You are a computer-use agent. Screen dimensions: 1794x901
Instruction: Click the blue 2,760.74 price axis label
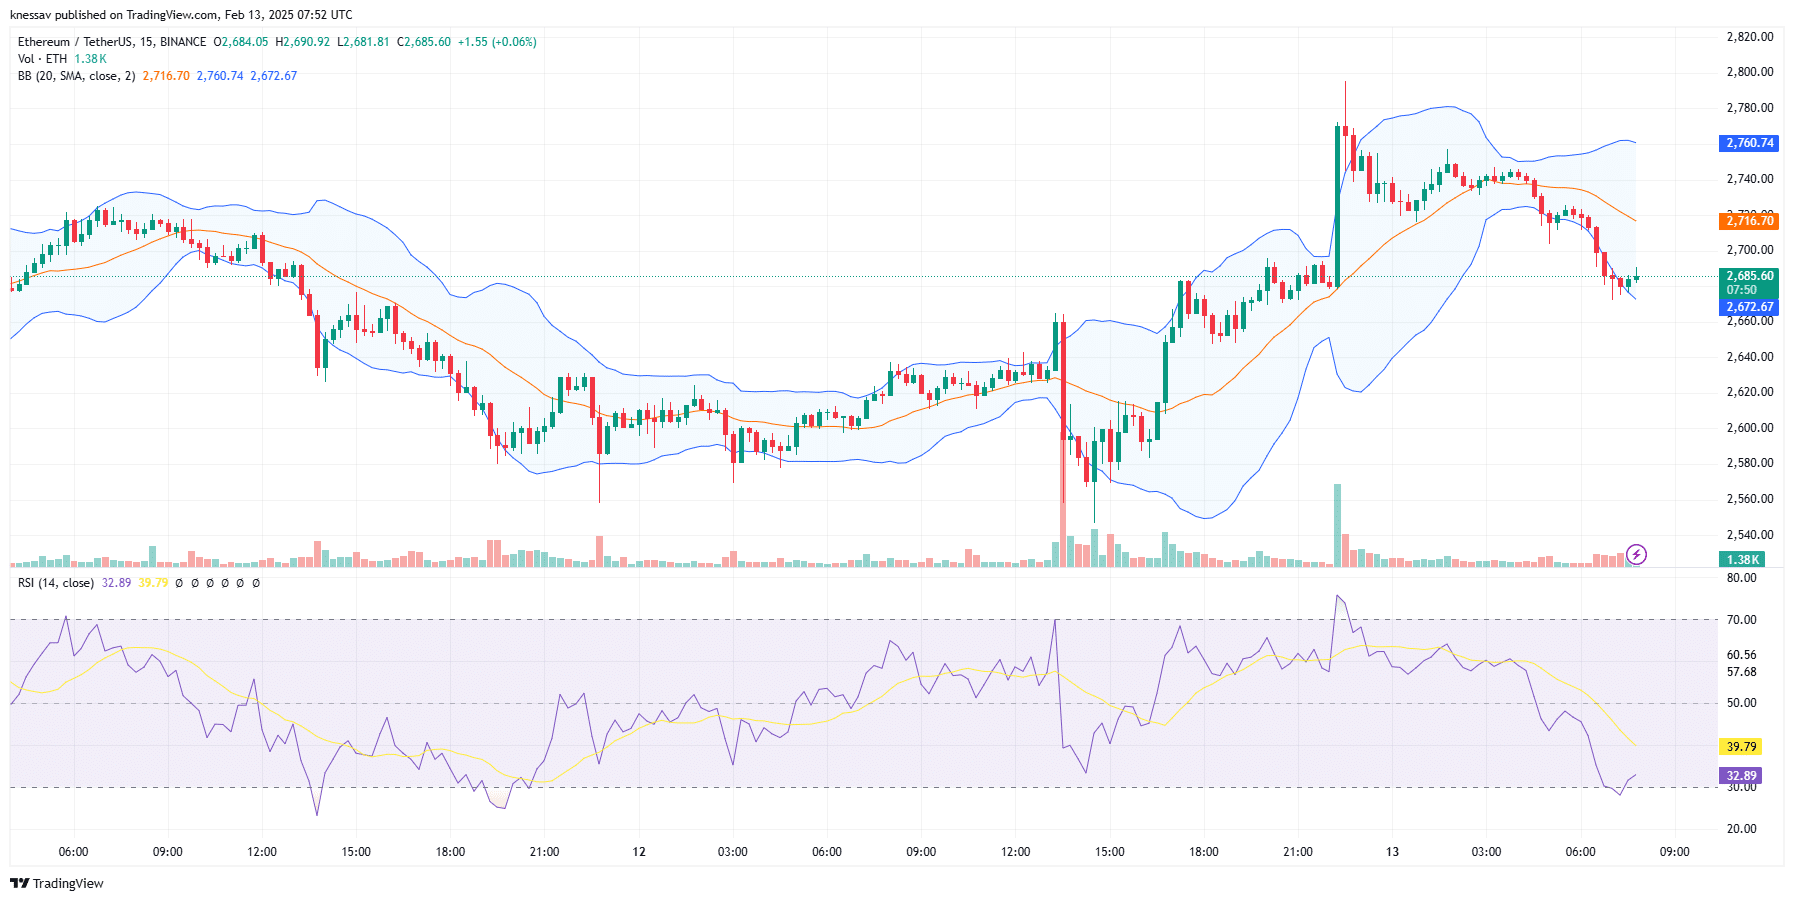(1750, 143)
